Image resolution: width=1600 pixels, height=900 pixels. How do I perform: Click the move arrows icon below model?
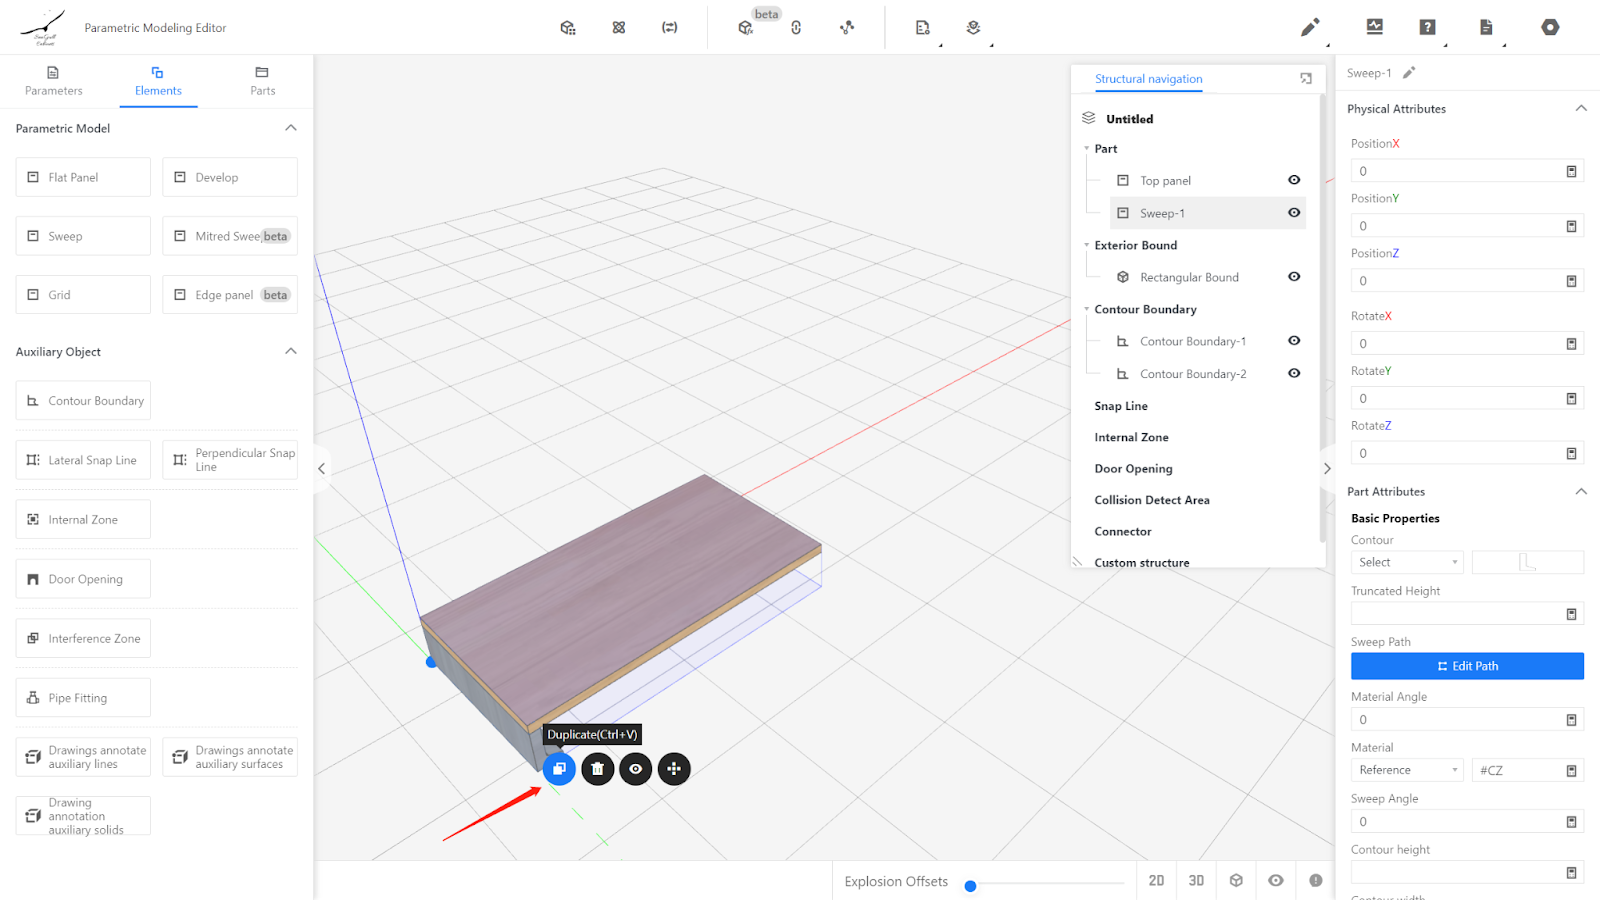tap(674, 769)
